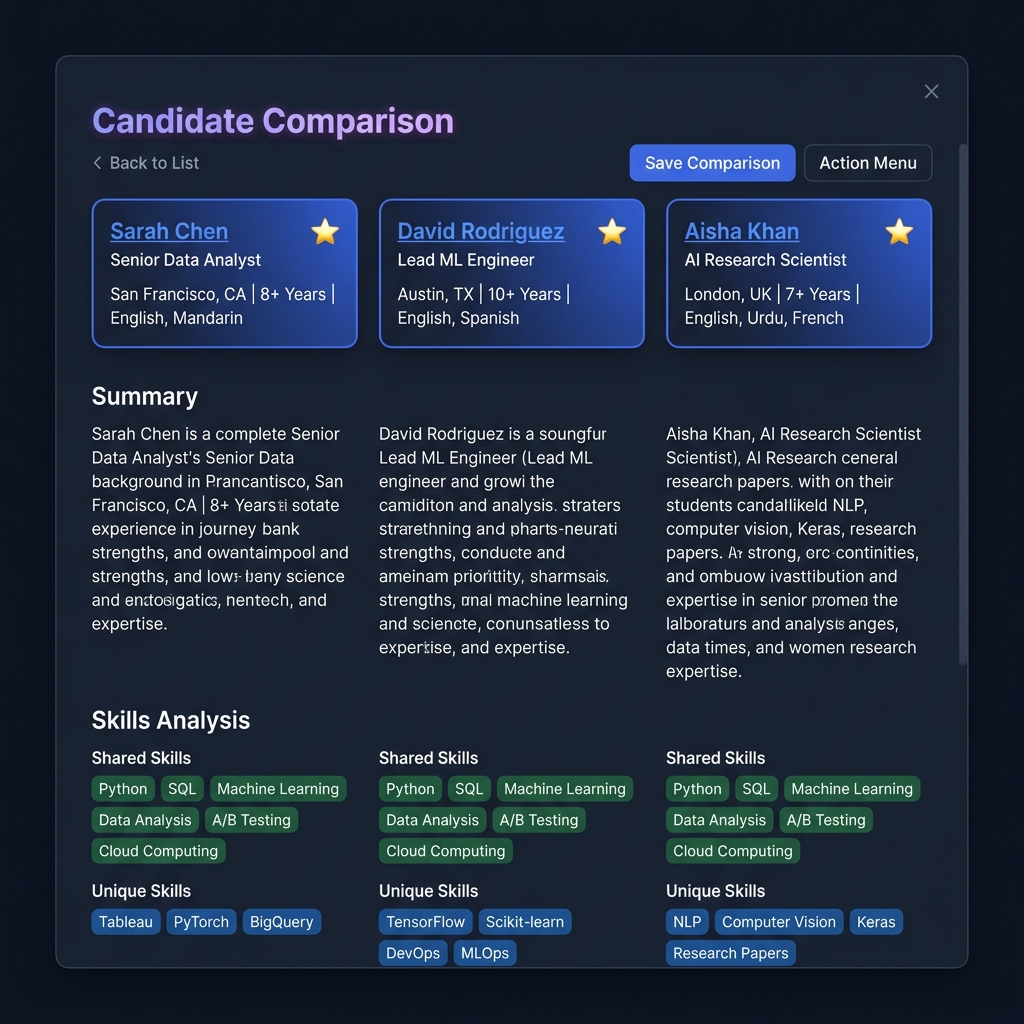The width and height of the screenshot is (1024, 1024).
Task: Open the Action Menu
Action: tap(867, 162)
